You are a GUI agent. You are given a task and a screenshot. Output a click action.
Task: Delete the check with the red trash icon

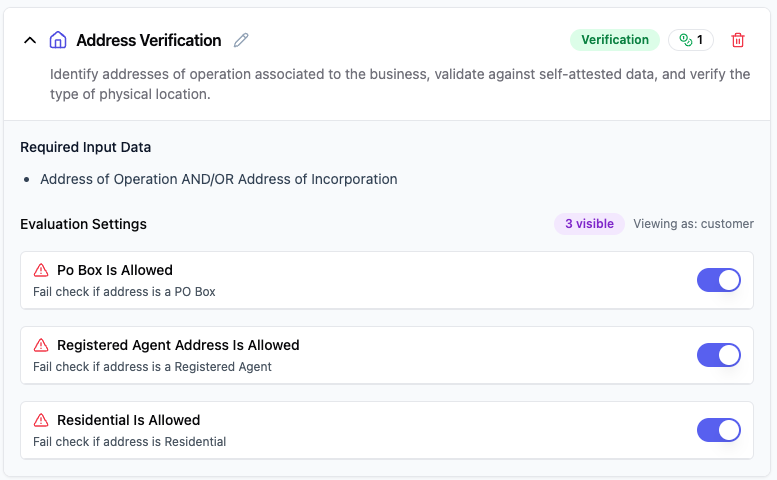(738, 40)
